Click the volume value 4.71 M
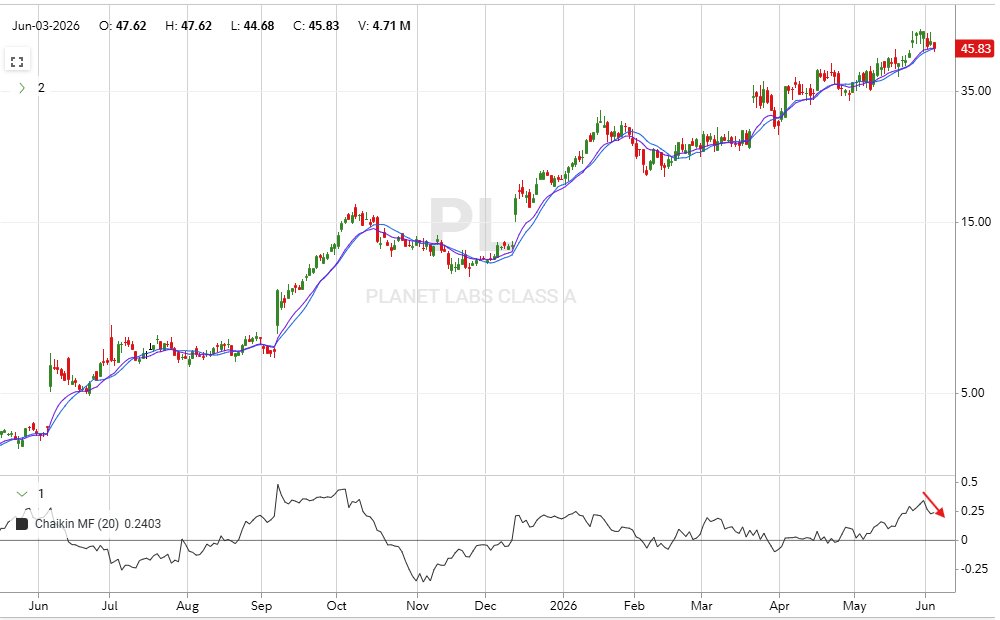 click(392, 26)
